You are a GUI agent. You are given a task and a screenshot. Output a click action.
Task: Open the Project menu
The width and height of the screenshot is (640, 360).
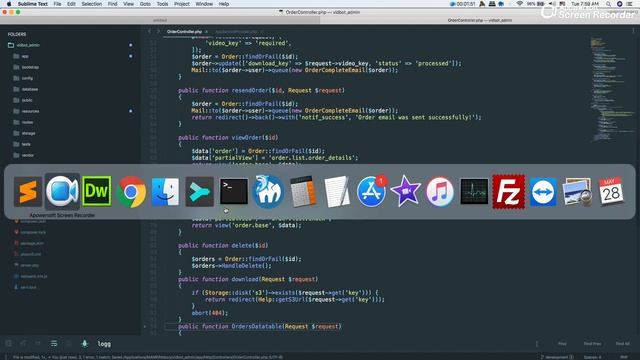pyautogui.click(x=182, y=4)
